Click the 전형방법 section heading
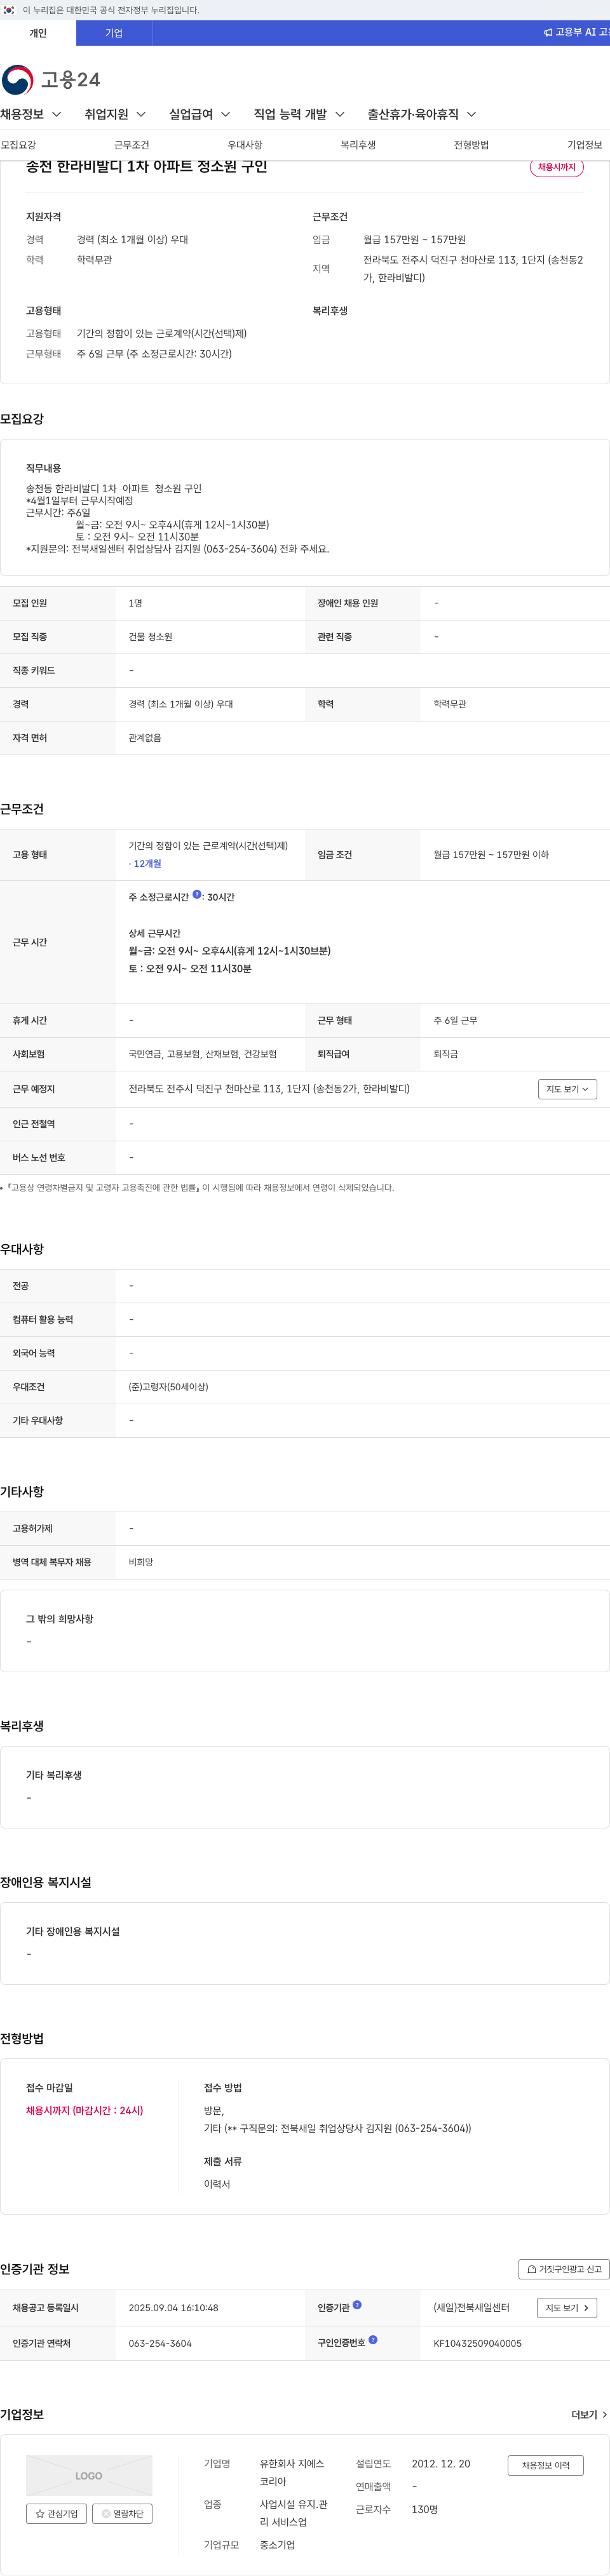The height and width of the screenshot is (2576, 610). pyautogui.click(x=22, y=2038)
